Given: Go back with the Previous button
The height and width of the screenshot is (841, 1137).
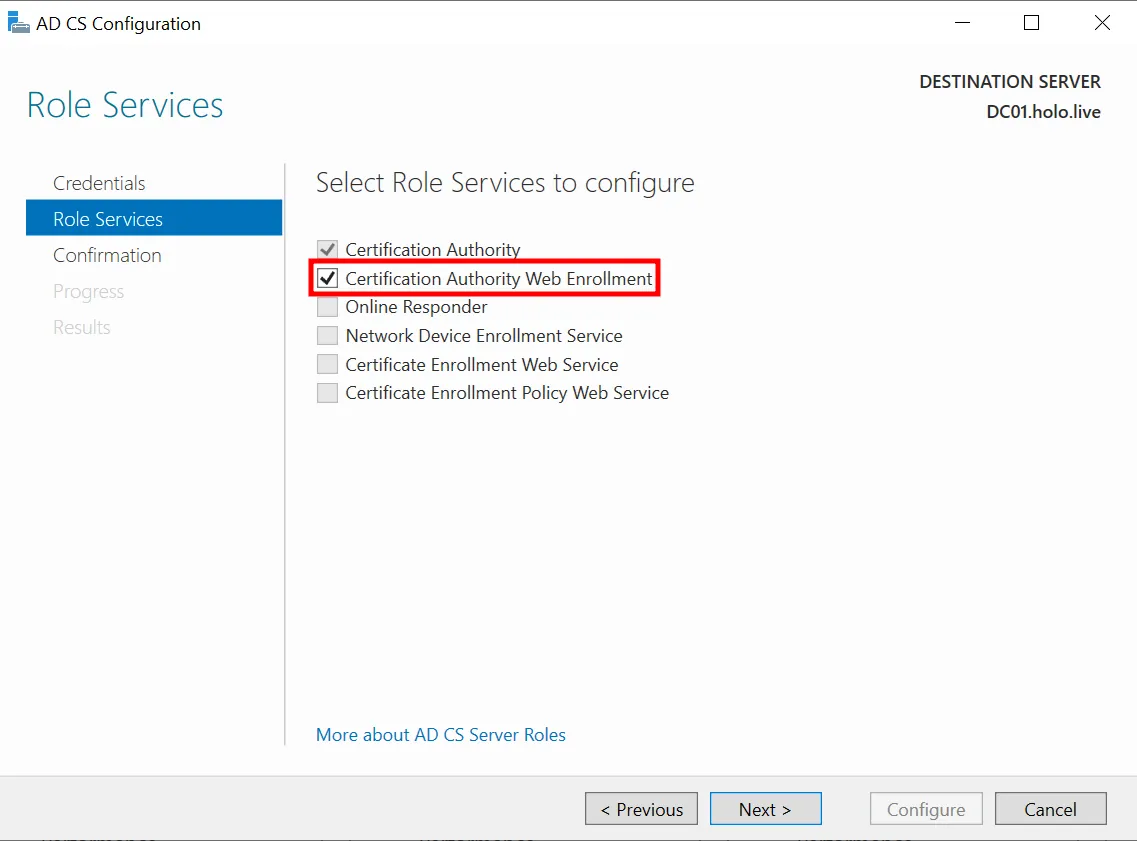Looking at the screenshot, I should tap(642, 808).
